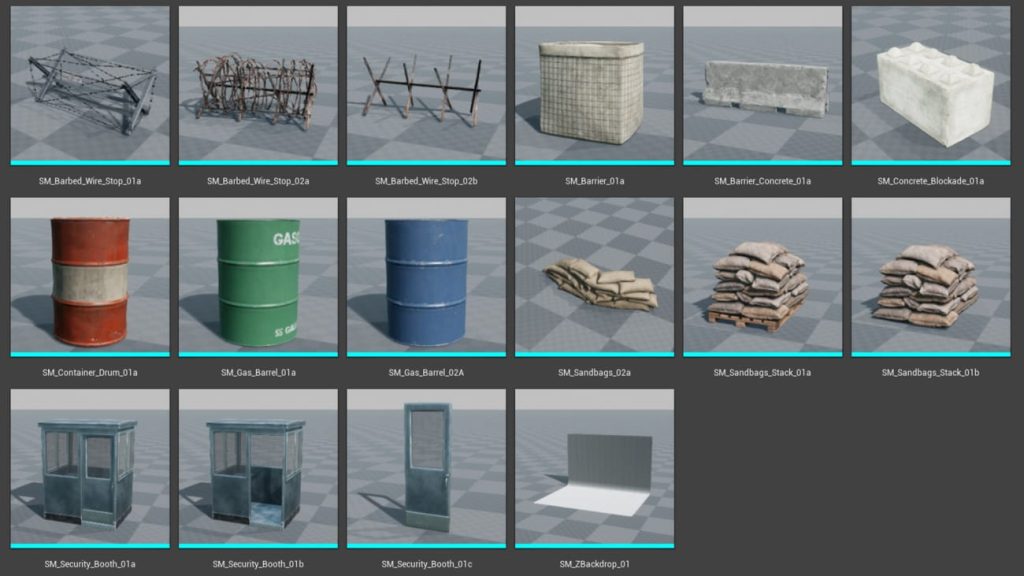Open the SM_Security_Booth_01a thumbnail
This screenshot has width=1024, height=576.
coord(90,469)
